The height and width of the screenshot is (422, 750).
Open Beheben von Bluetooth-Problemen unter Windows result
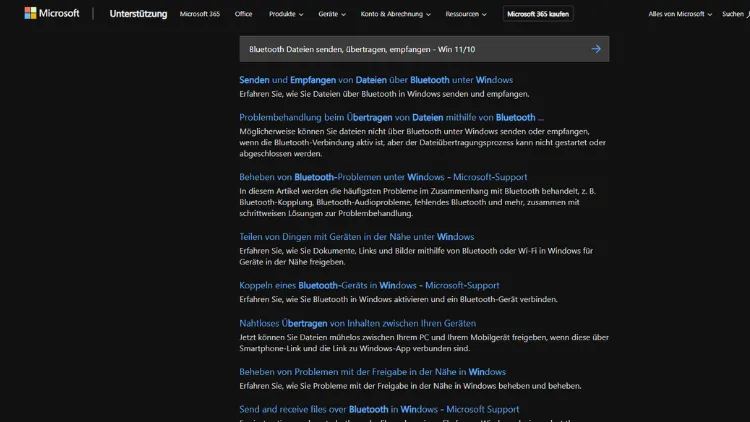(383, 177)
